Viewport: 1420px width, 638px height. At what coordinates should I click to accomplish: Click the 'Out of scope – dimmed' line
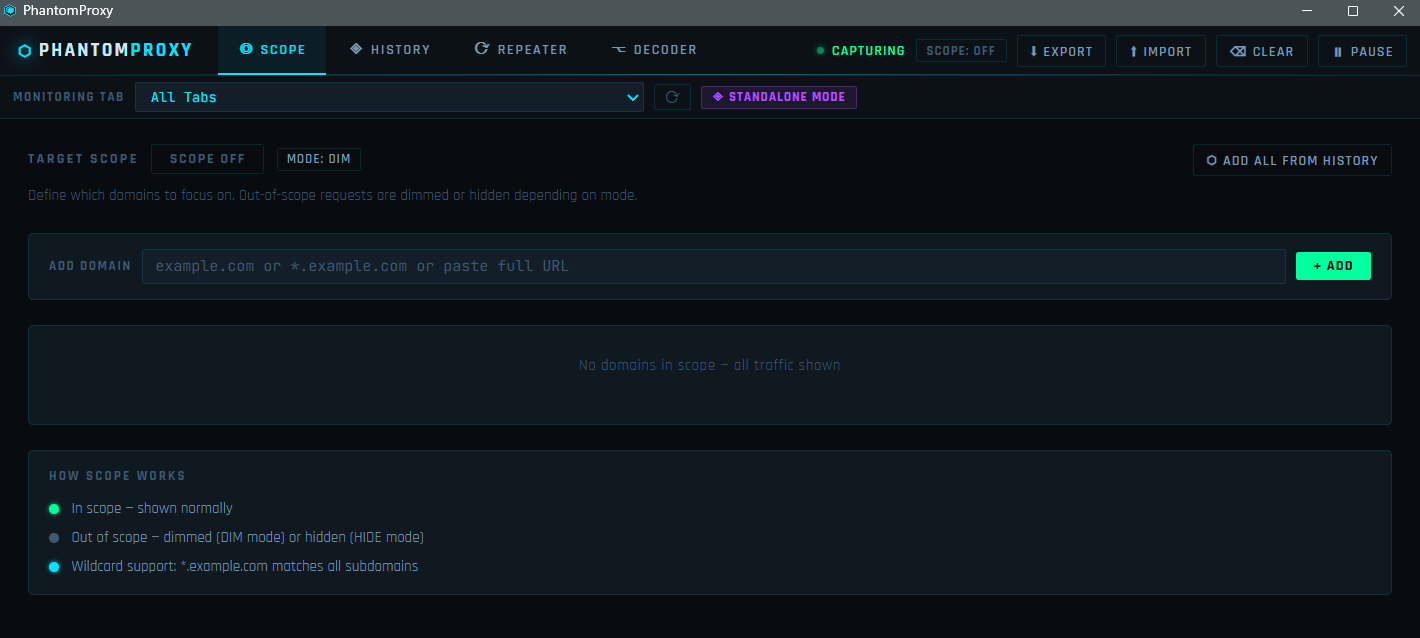tap(247, 537)
